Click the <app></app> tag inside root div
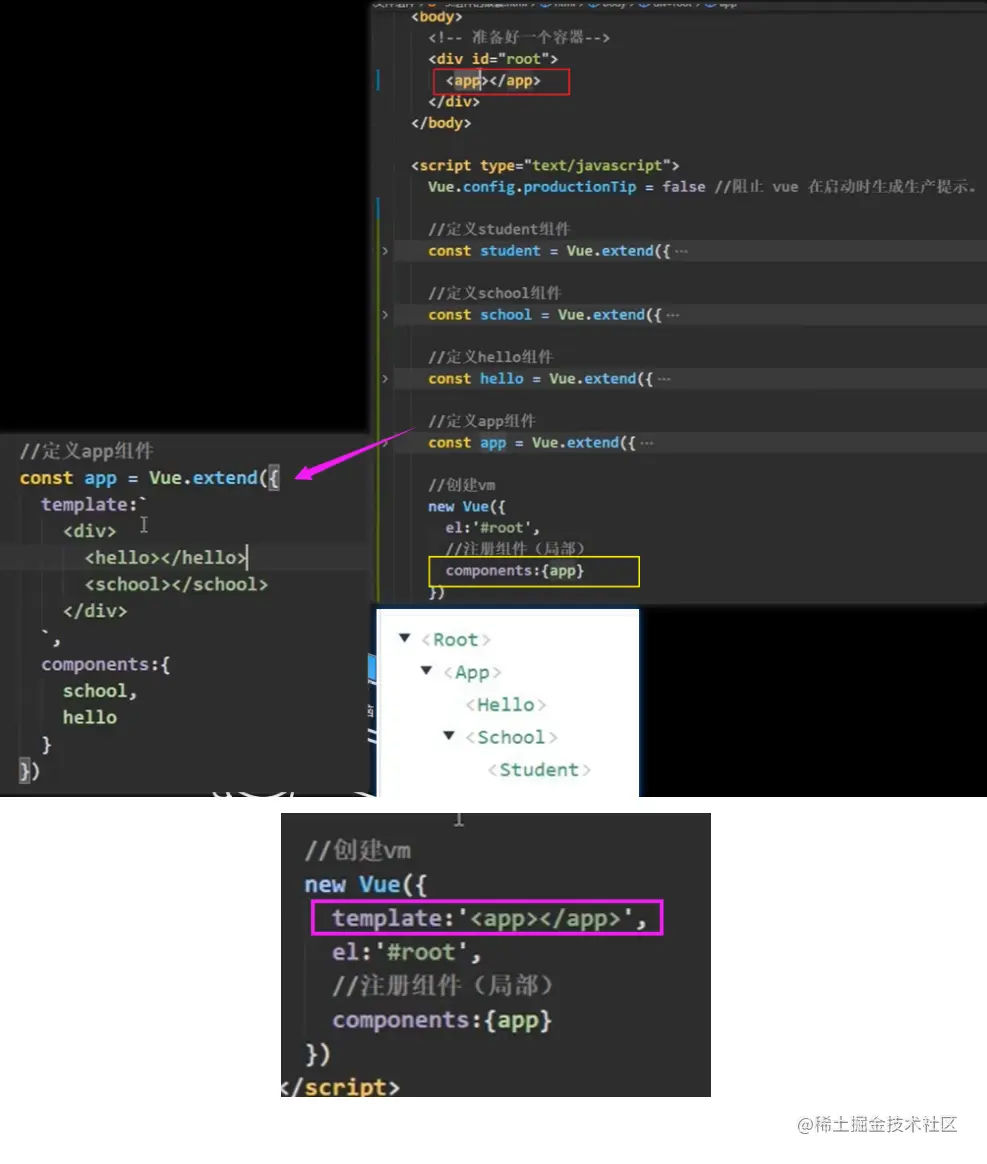 pyautogui.click(x=493, y=80)
